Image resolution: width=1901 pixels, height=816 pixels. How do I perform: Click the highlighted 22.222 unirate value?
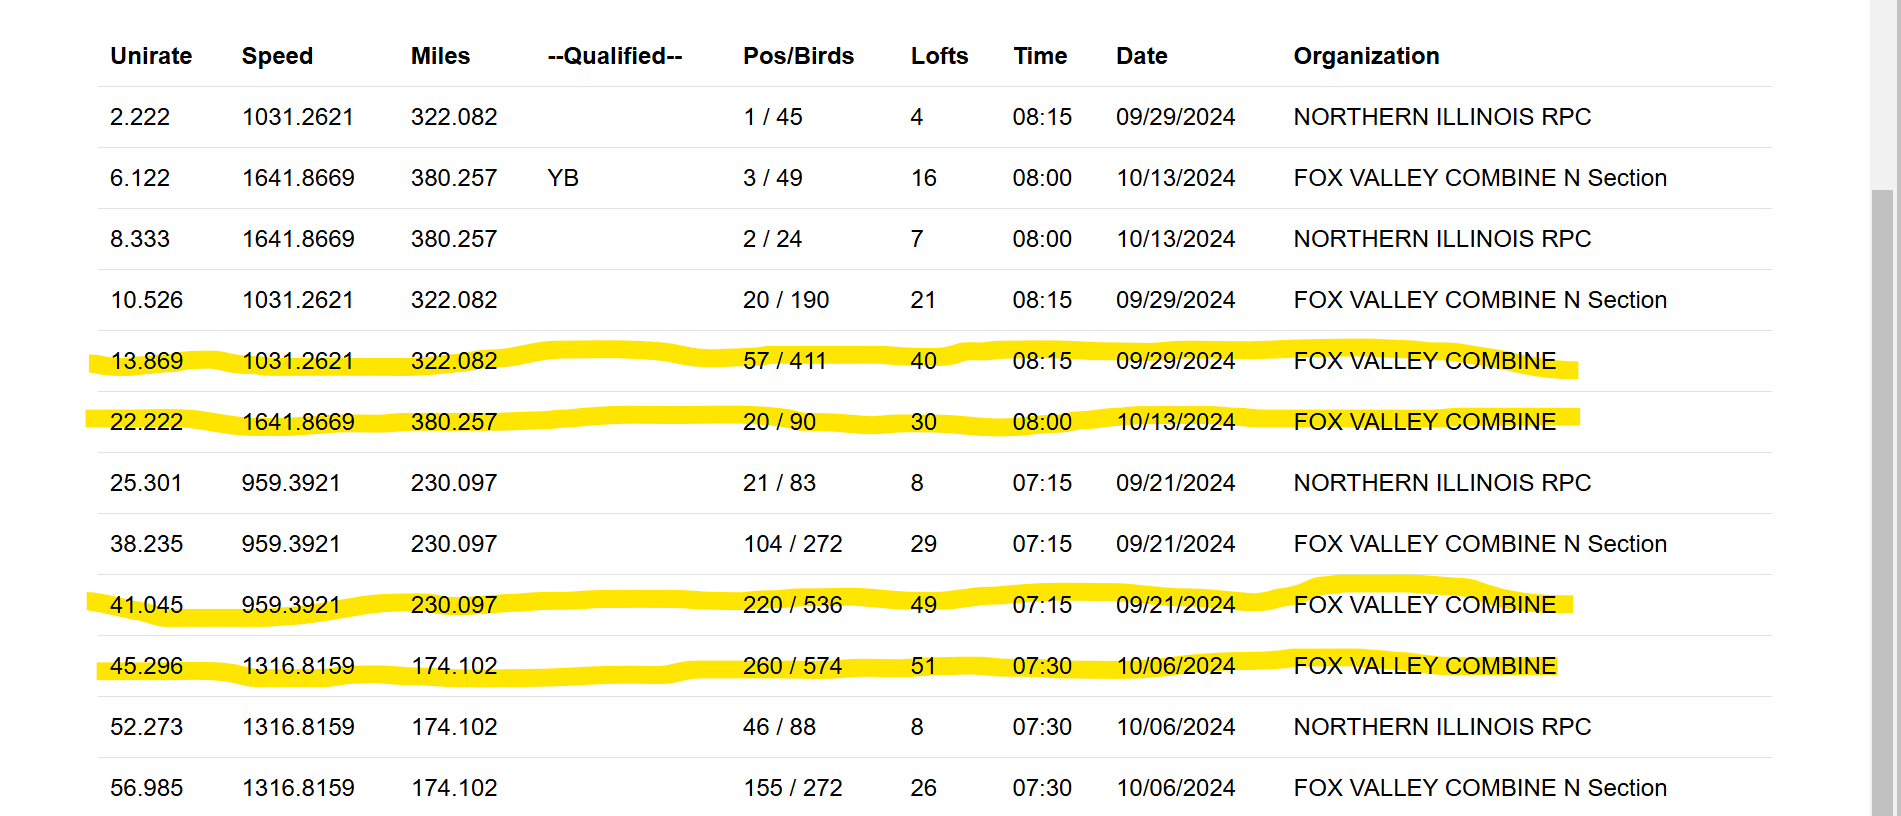click(x=146, y=422)
